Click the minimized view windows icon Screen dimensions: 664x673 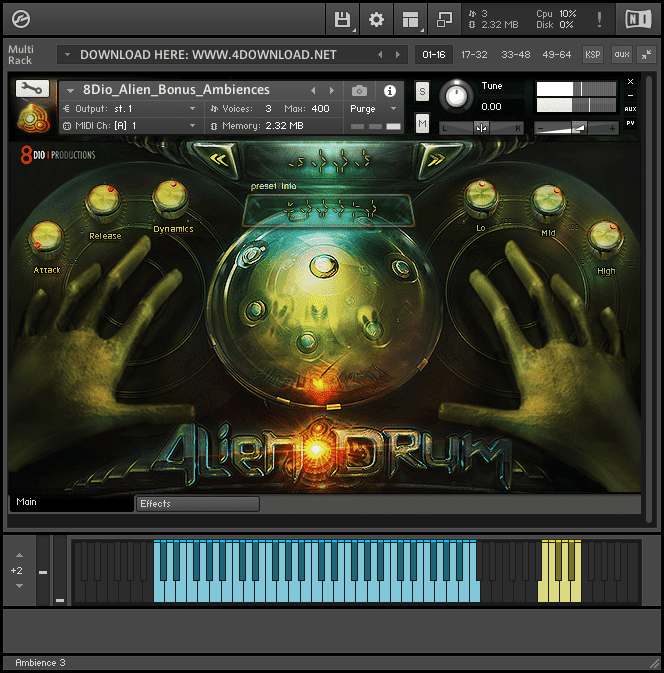(444, 19)
